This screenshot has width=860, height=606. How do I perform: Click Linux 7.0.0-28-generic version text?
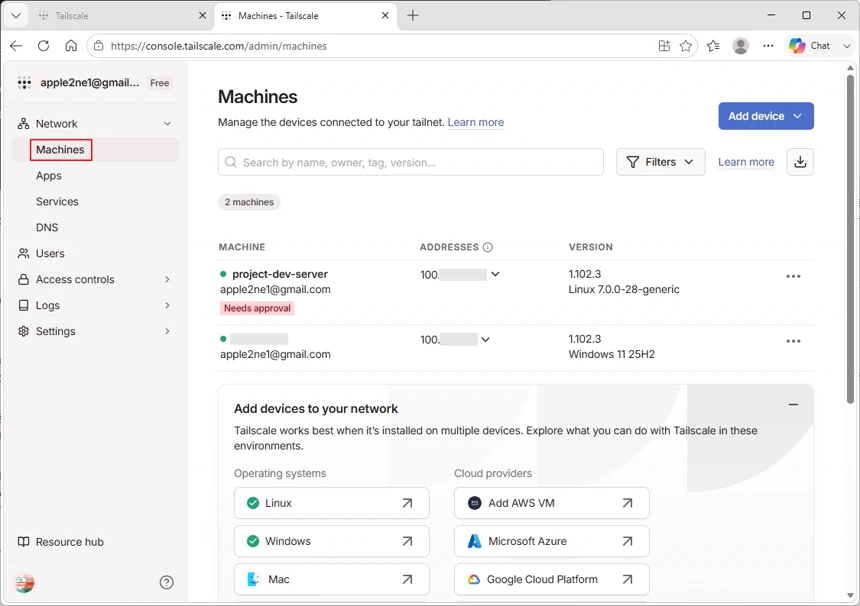coord(624,290)
